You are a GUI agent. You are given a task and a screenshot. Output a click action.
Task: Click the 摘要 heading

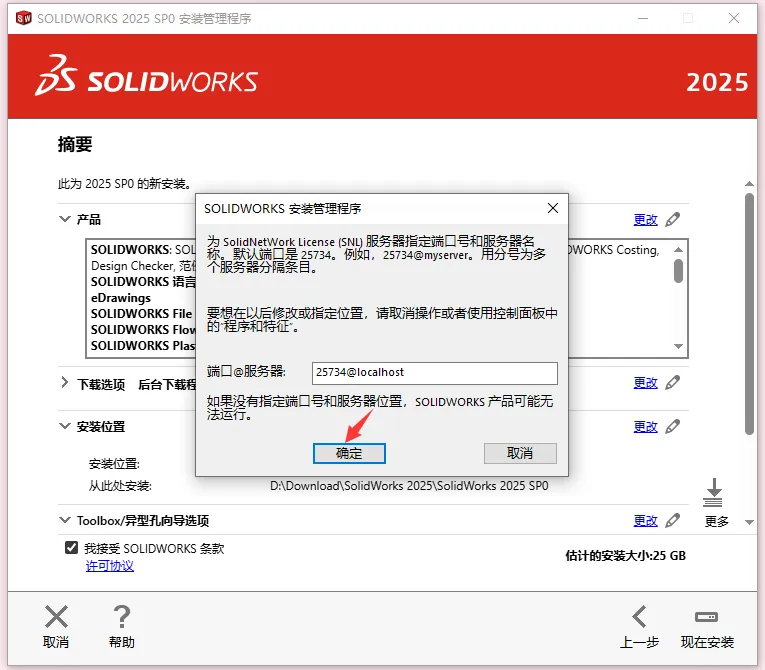coord(75,144)
